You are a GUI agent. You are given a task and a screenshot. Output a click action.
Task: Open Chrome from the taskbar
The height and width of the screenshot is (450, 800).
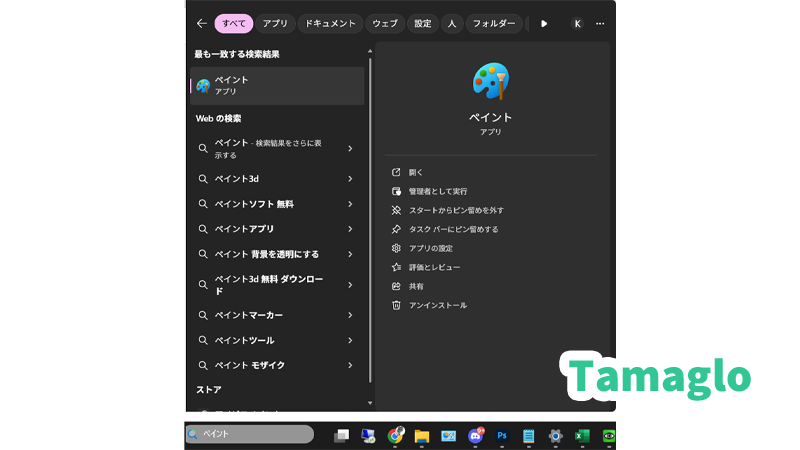[395, 436]
